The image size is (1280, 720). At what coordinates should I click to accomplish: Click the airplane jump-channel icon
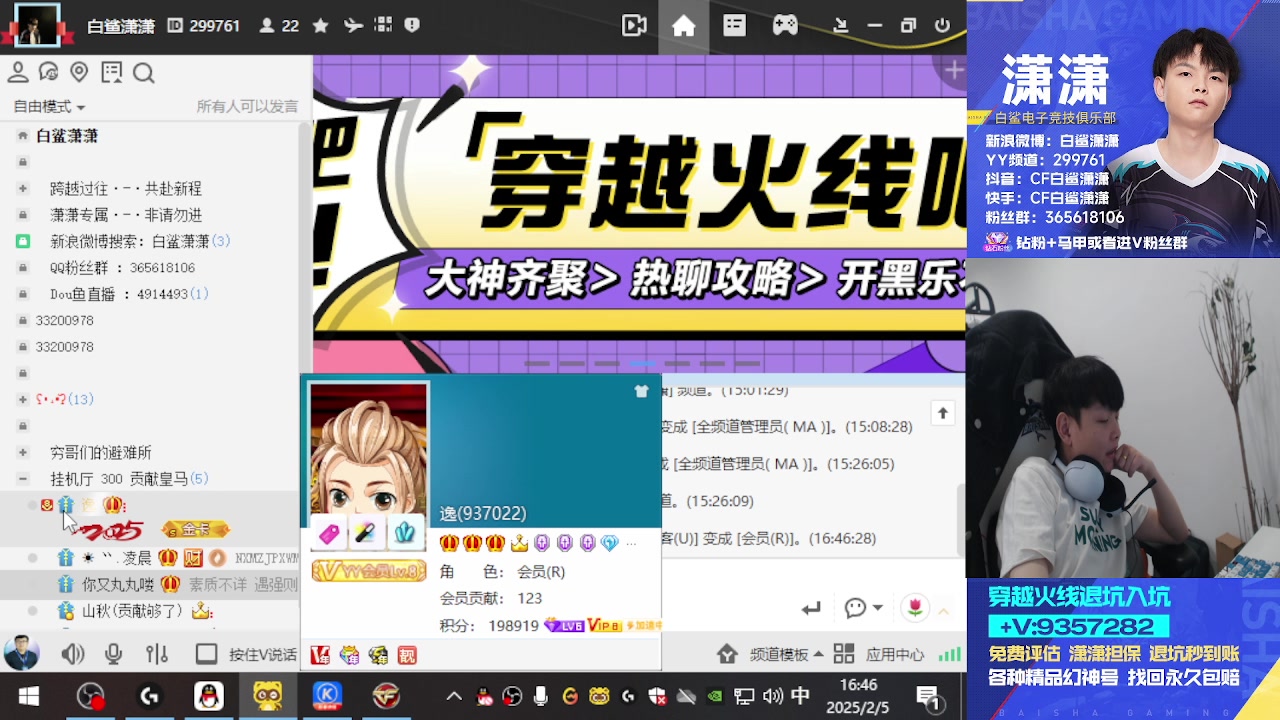[x=353, y=26]
